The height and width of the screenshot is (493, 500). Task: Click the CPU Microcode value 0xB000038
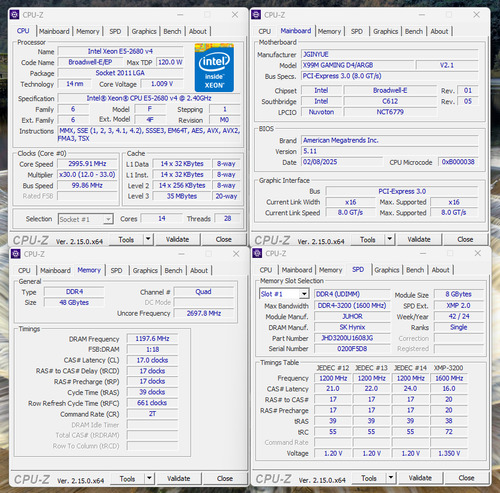(458, 162)
